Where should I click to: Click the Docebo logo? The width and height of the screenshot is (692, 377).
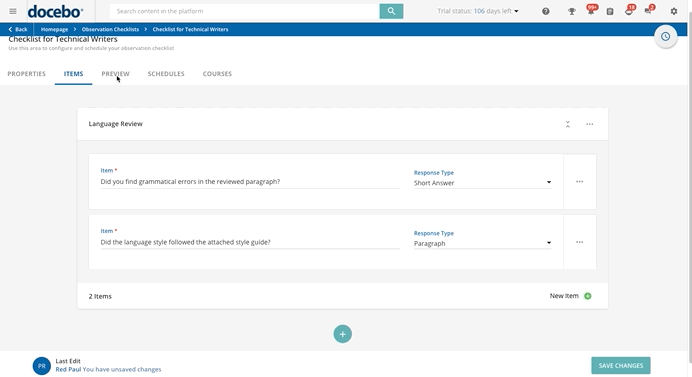[55, 11]
